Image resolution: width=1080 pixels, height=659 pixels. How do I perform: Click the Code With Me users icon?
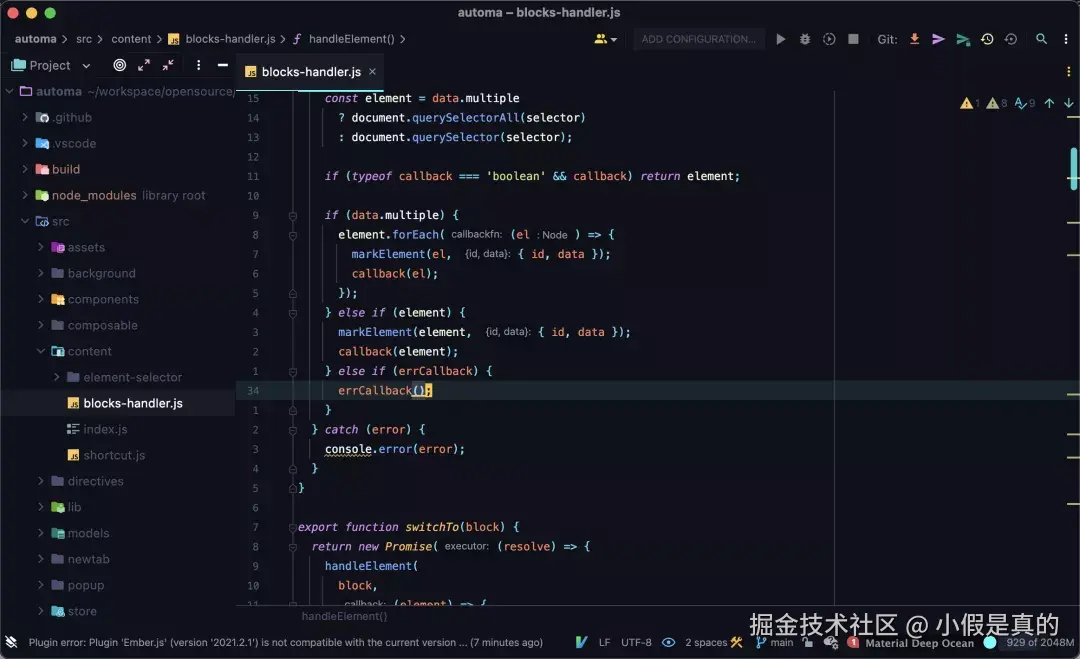(x=605, y=39)
